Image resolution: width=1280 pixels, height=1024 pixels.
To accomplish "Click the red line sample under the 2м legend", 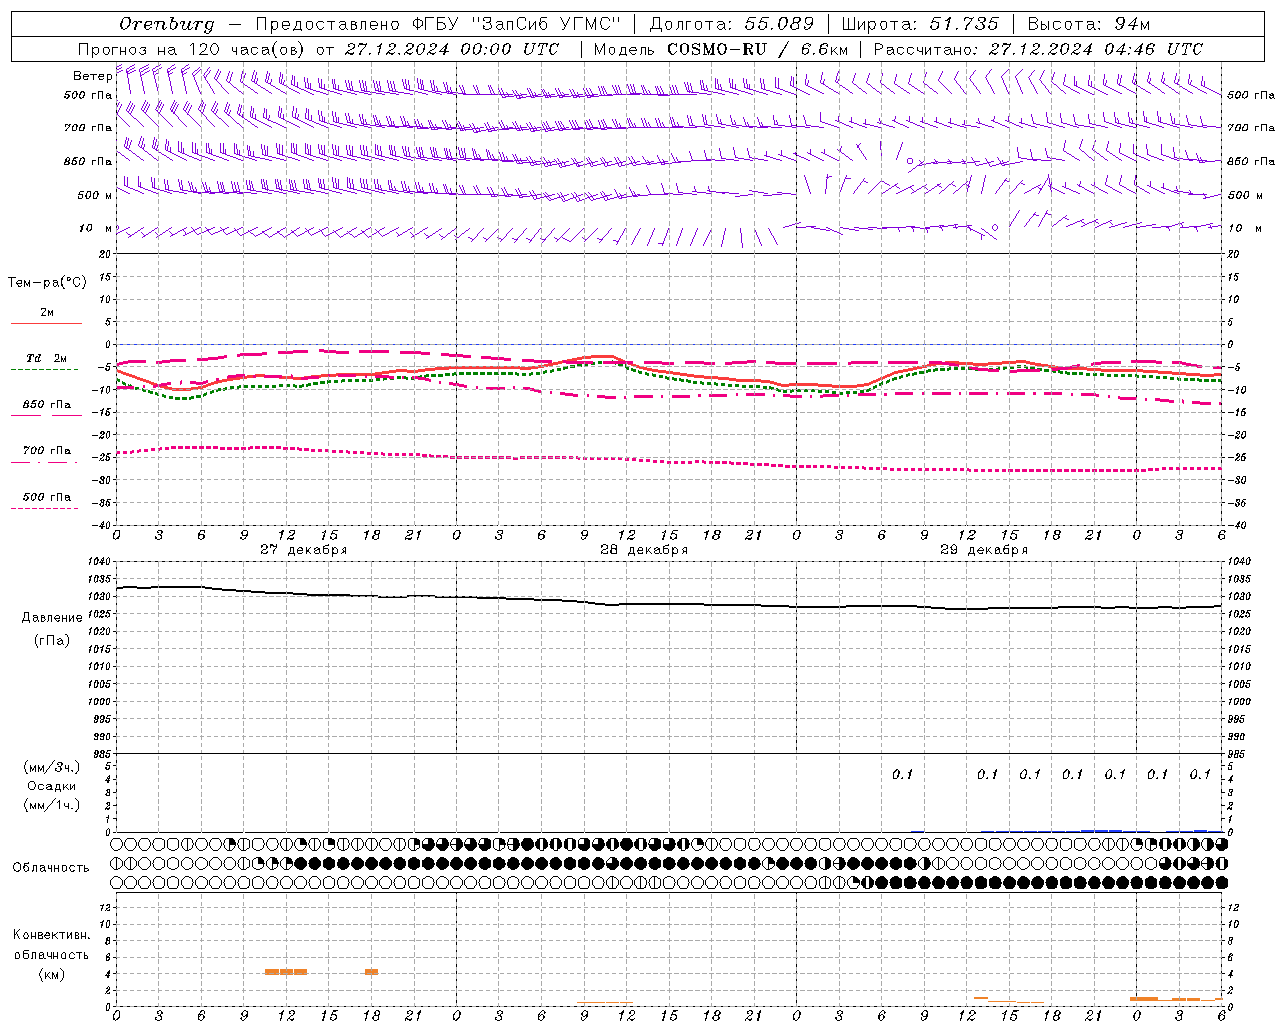I will click(46, 323).
